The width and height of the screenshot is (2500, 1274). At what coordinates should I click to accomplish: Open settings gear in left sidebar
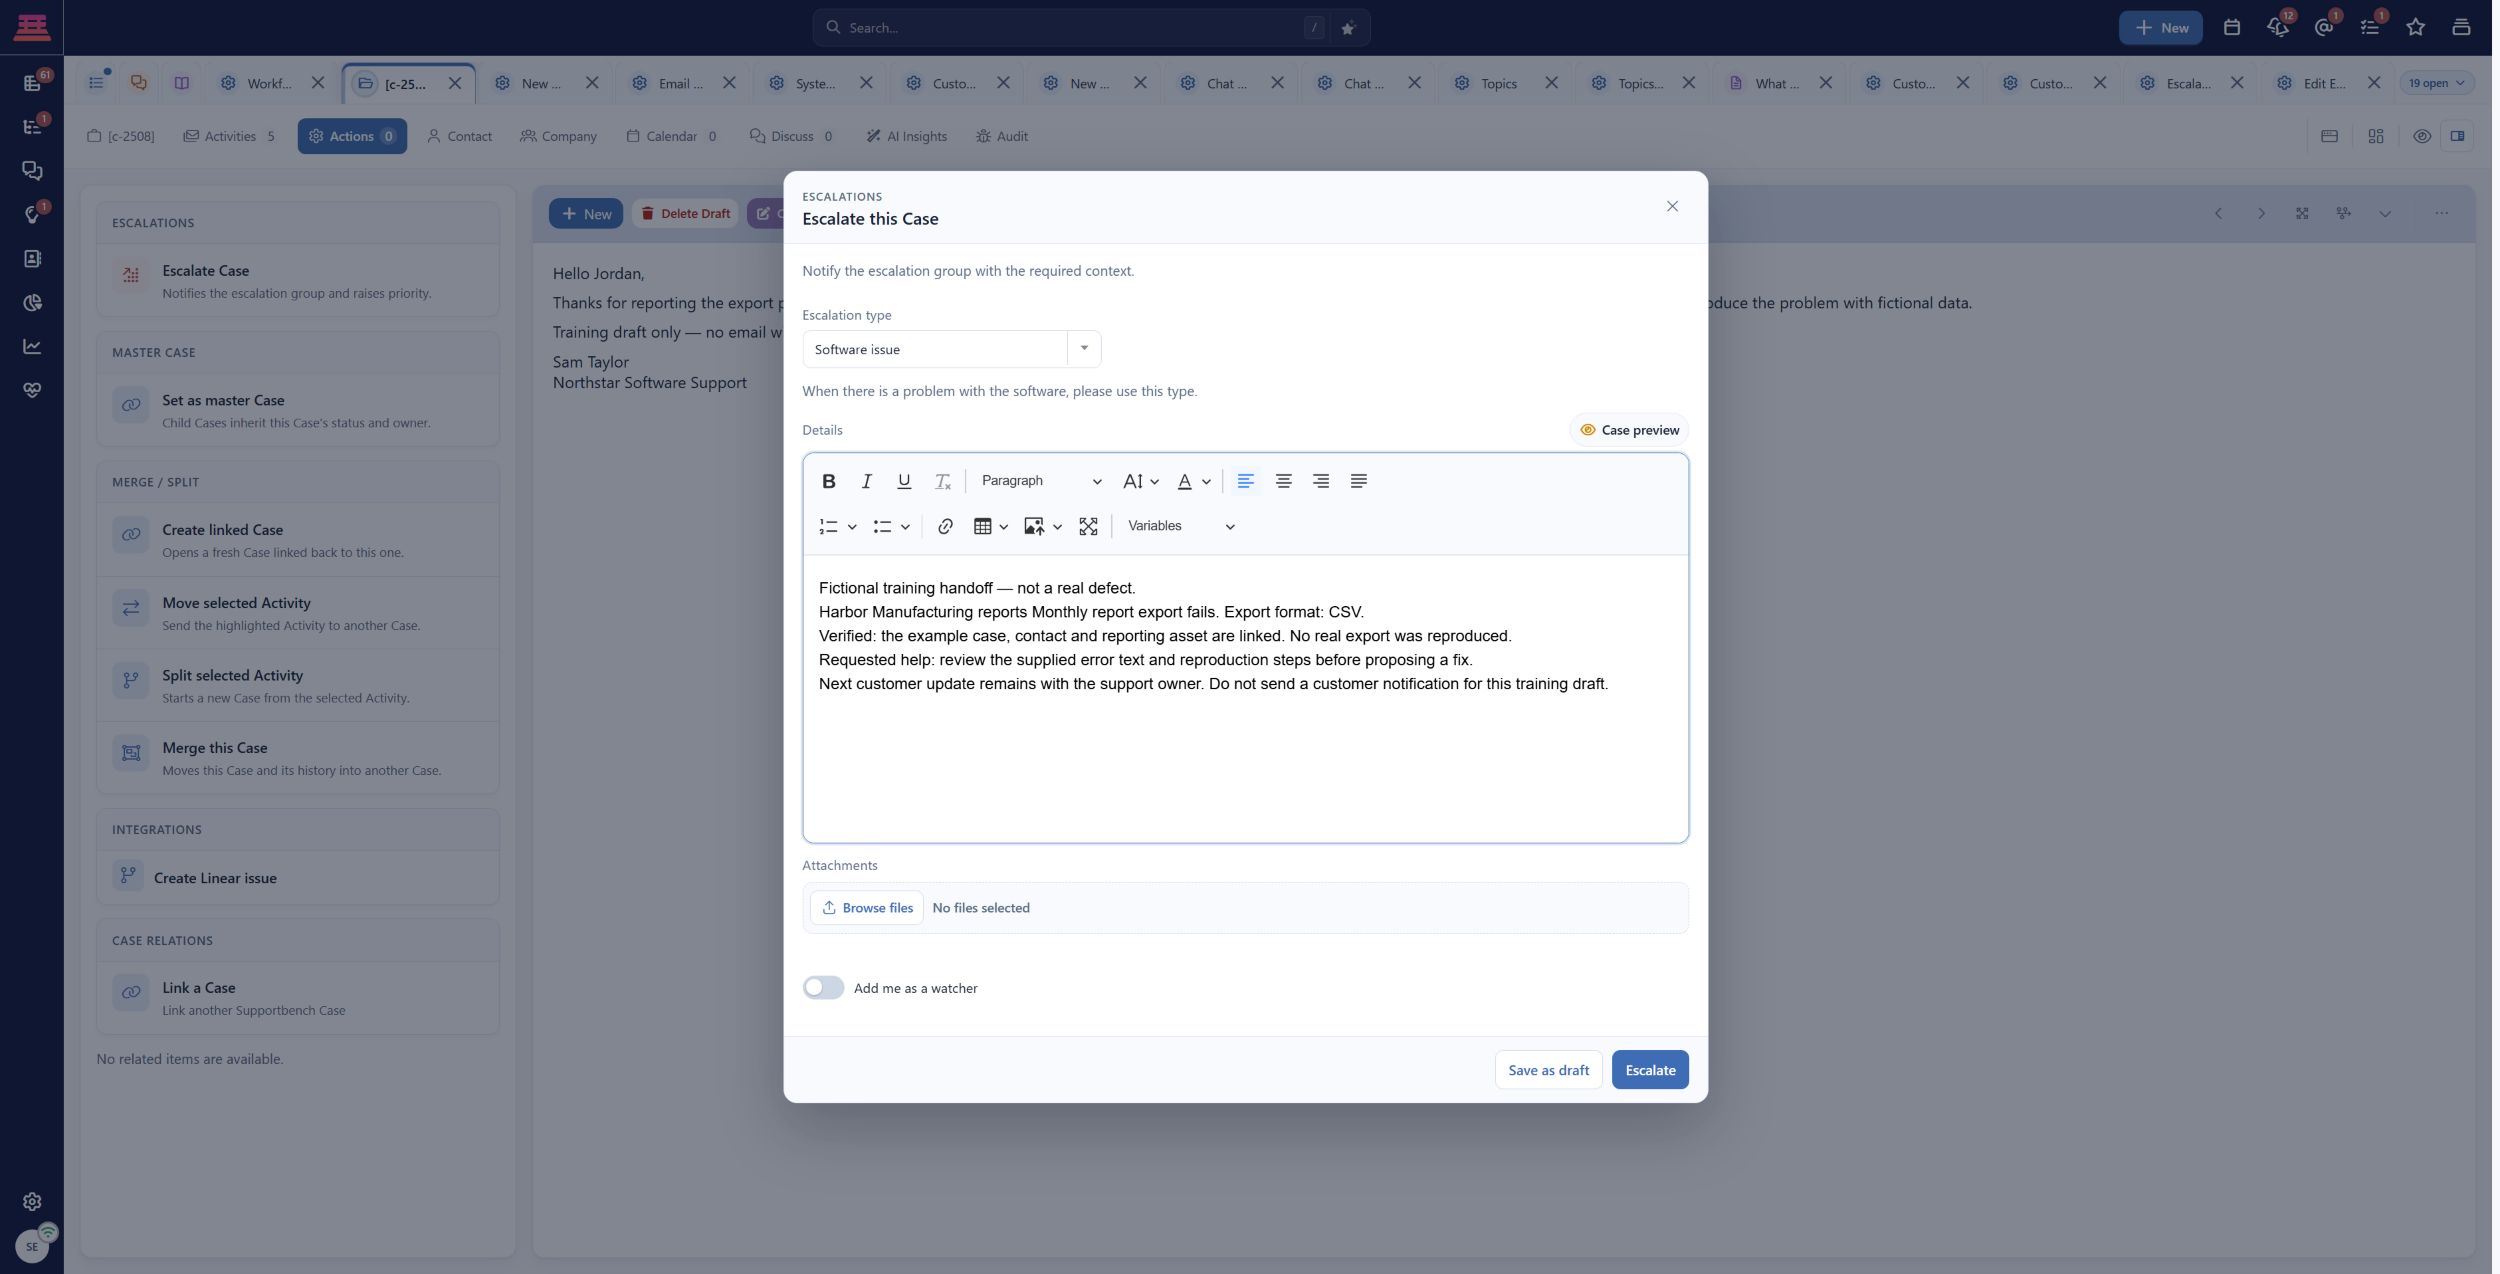click(x=32, y=1201)
